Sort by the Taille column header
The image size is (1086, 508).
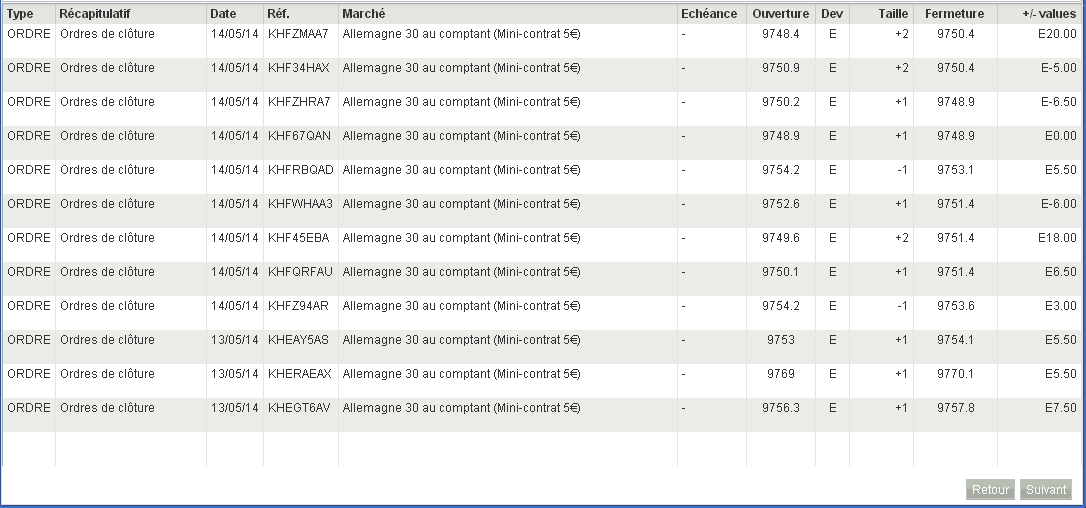pyautogui.click(x=893, y=14)
